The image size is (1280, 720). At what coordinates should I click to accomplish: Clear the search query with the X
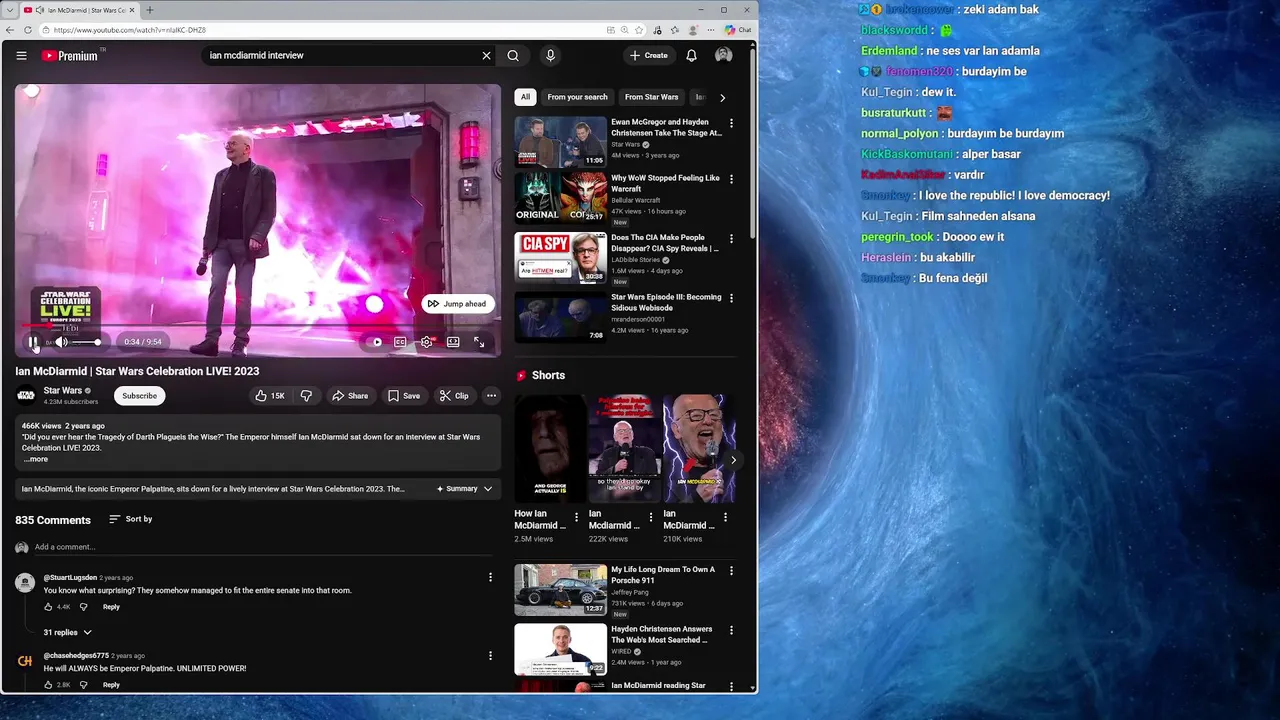pyautogui.click(x=487, y=56)
